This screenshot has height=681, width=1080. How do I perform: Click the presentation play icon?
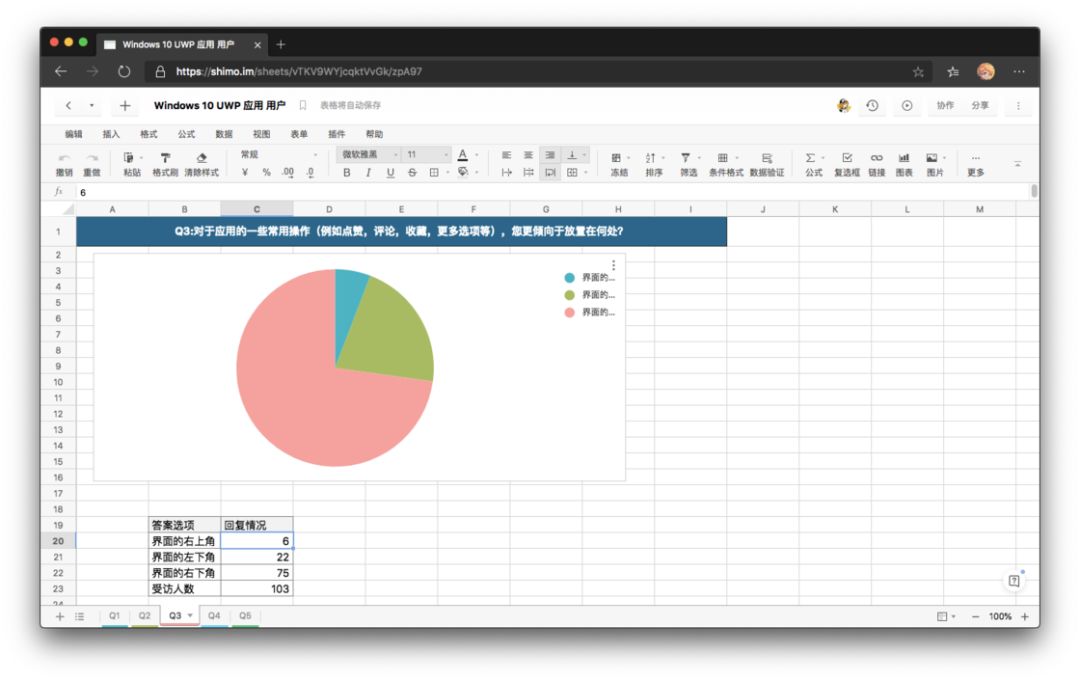(x=907, y=105)
